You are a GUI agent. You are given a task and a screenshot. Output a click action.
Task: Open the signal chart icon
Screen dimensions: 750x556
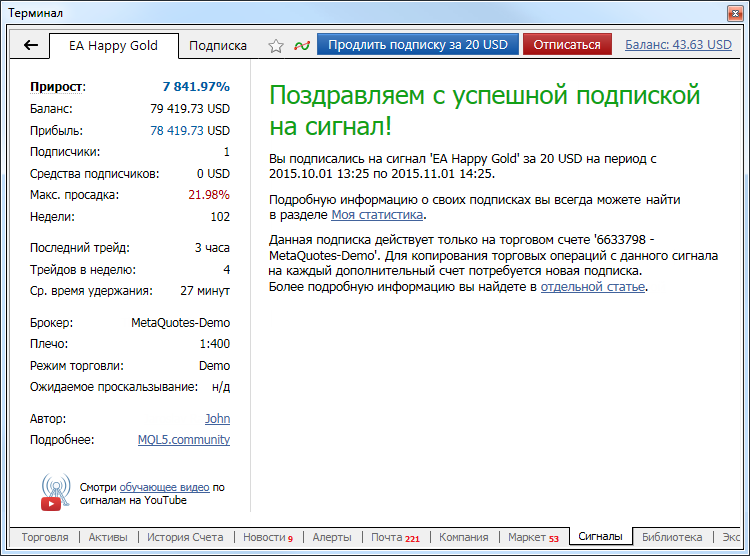coord(302,45)
